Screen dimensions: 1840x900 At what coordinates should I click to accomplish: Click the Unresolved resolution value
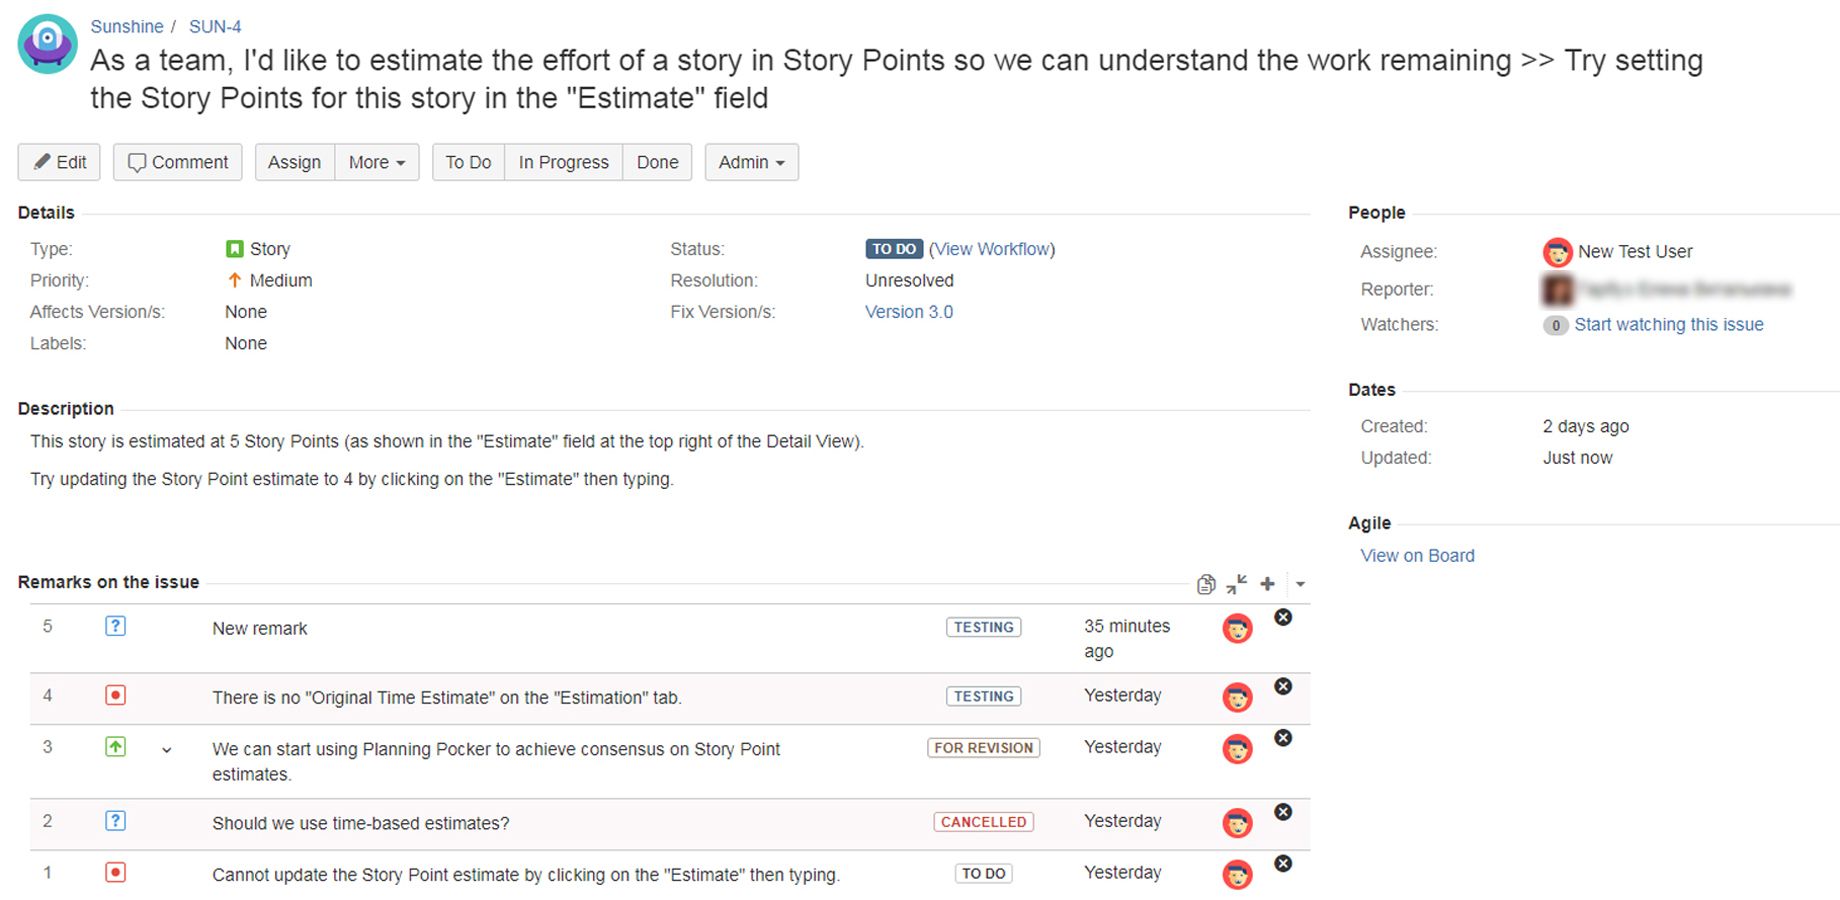(909, 281)
